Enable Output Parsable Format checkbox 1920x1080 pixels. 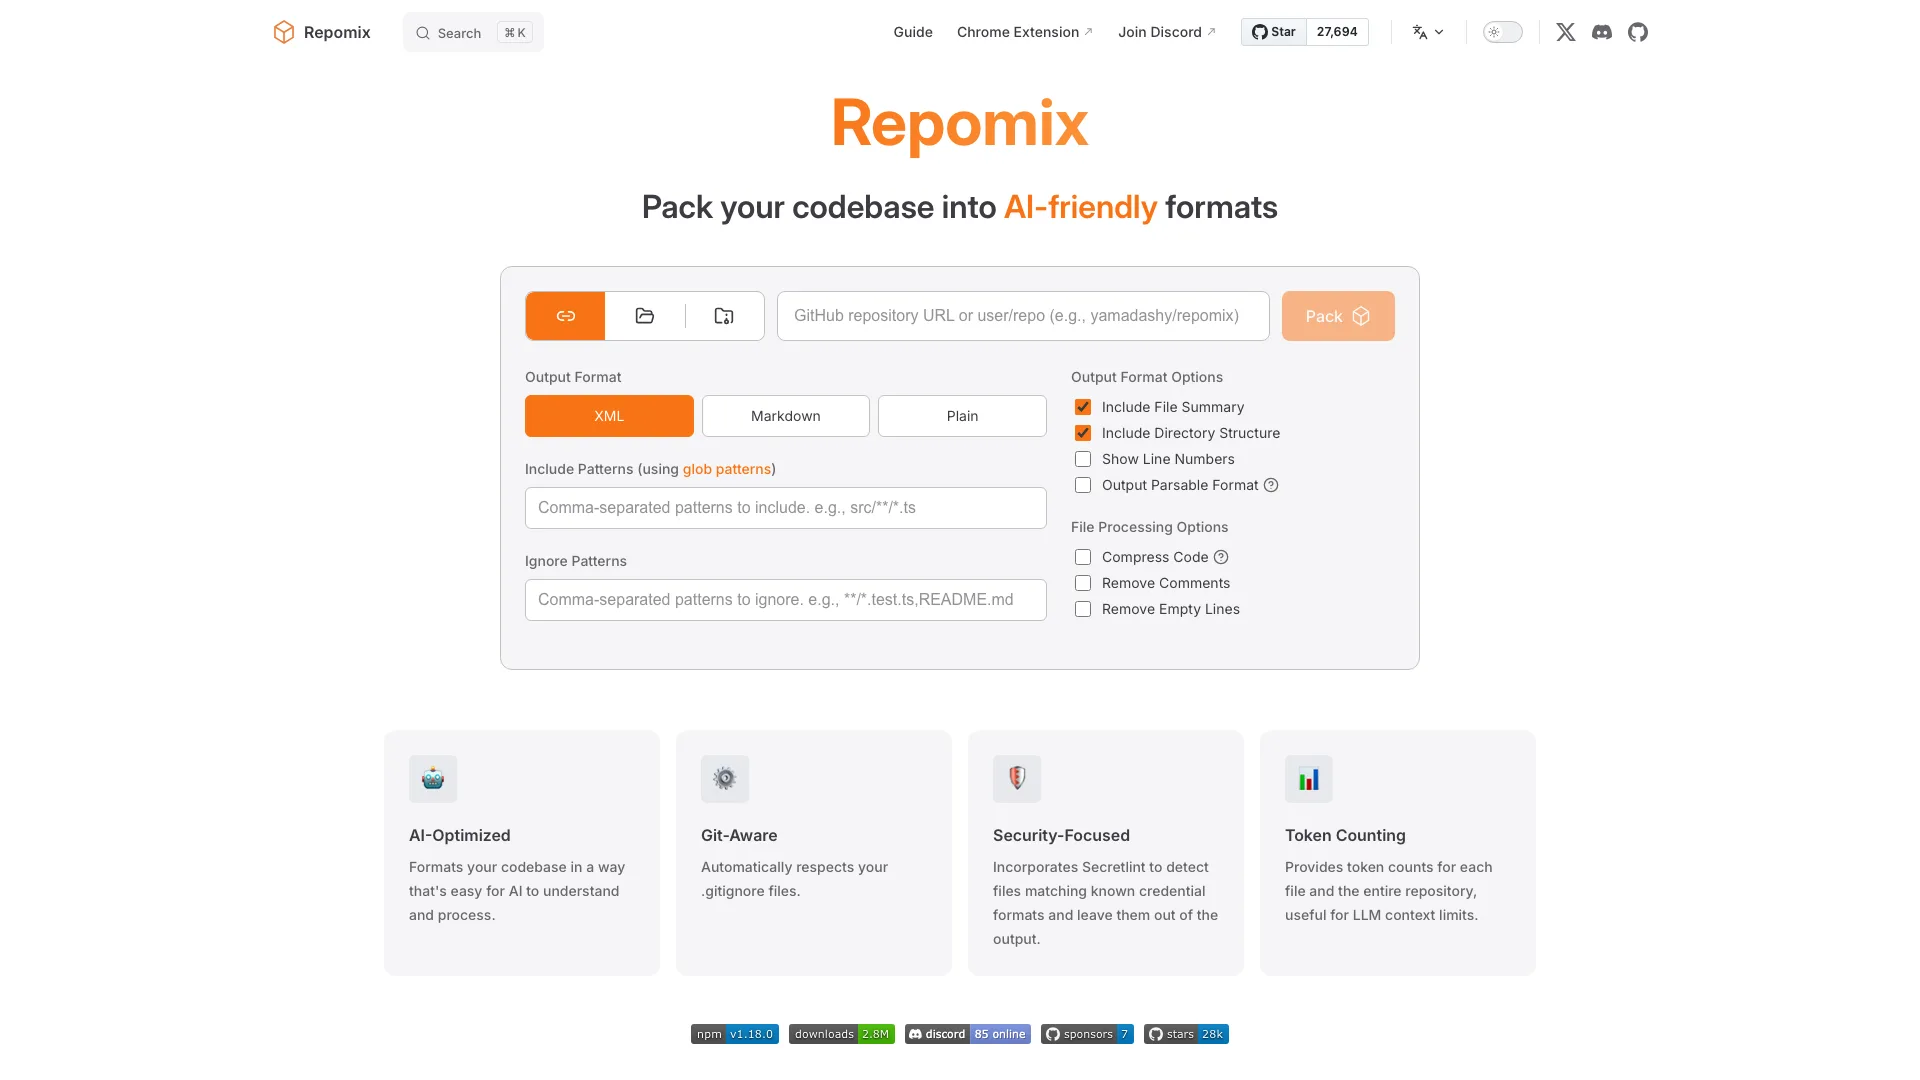(x=1083, y=485)
